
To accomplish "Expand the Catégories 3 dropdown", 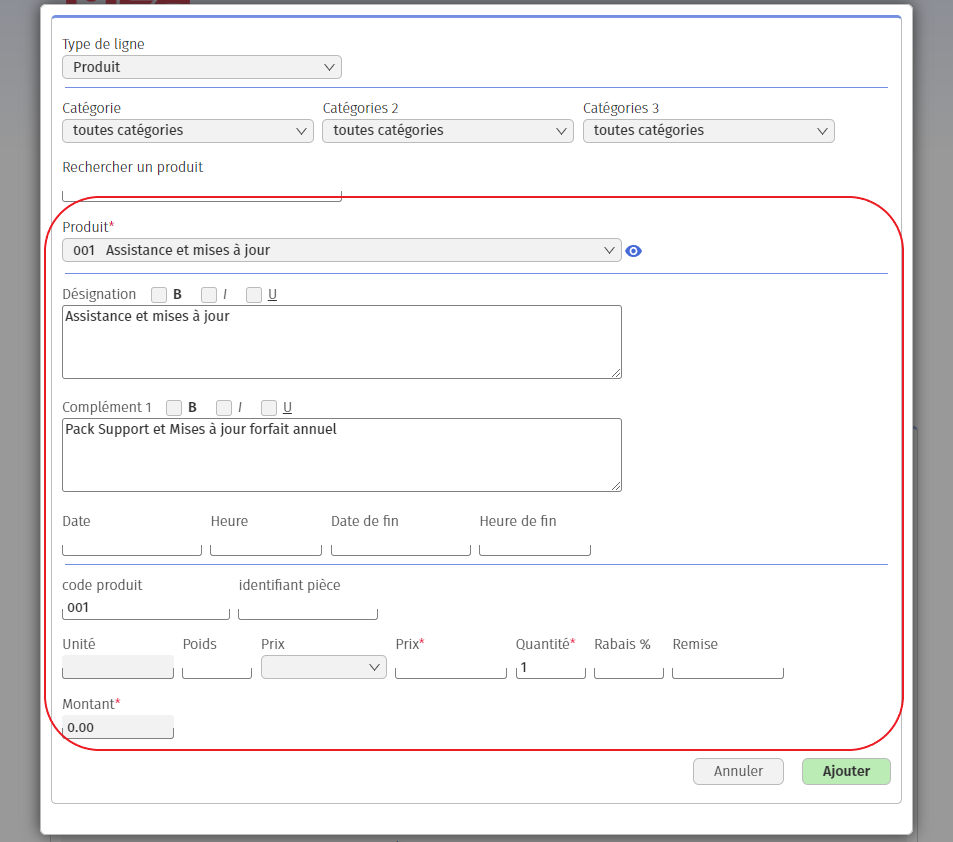I will (x=708, y=131).
